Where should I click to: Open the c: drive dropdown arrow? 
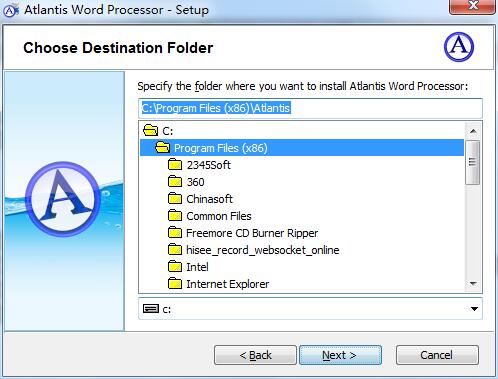click(474, 309)
